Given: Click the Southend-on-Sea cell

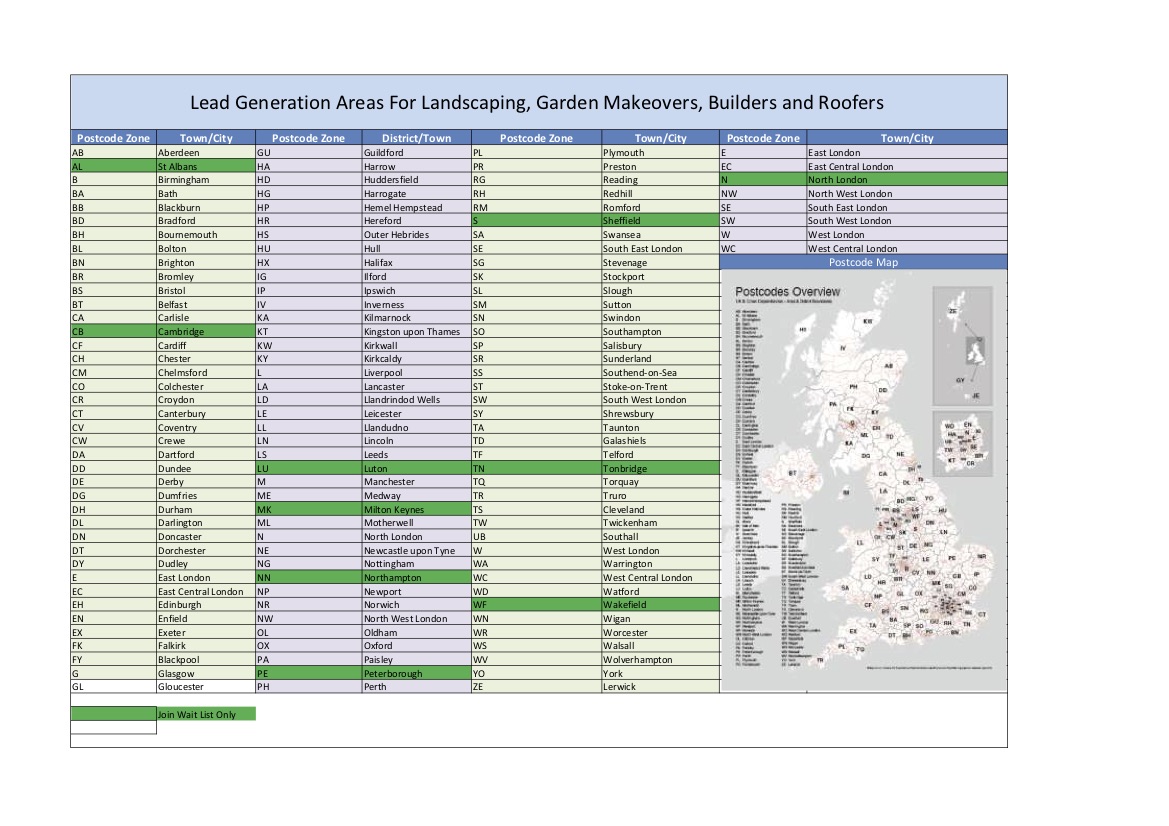Looking at the screenshot, I should pyautogui.click(x=661, y=373).
